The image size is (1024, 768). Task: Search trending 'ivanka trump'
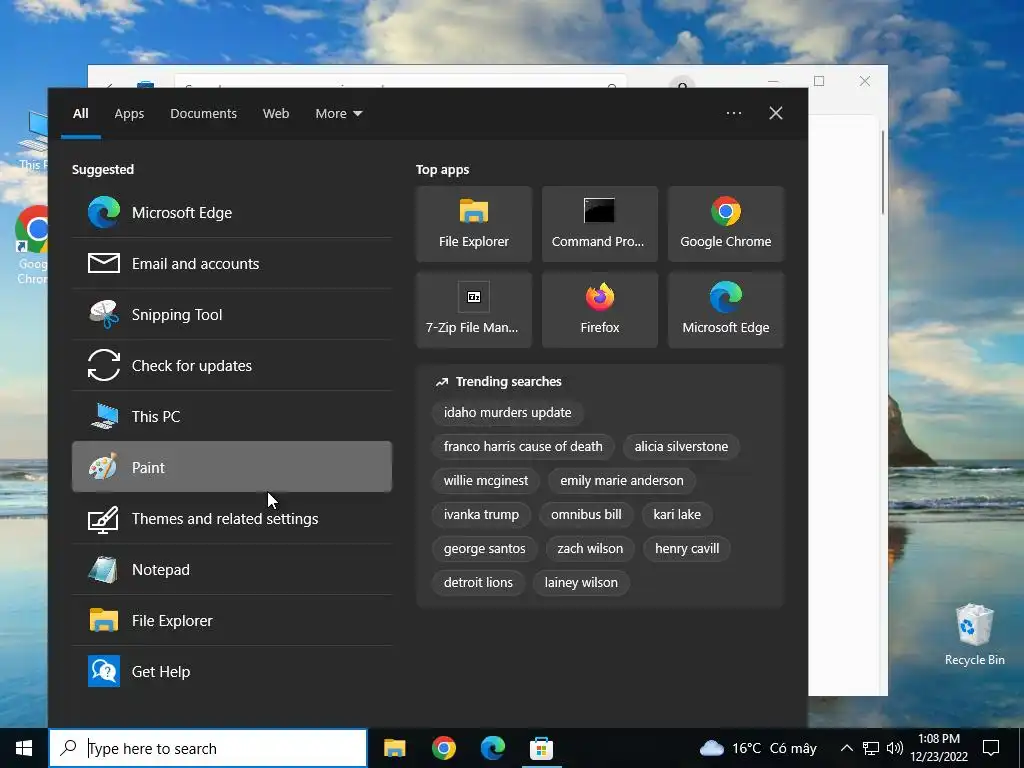pos(481,515)
